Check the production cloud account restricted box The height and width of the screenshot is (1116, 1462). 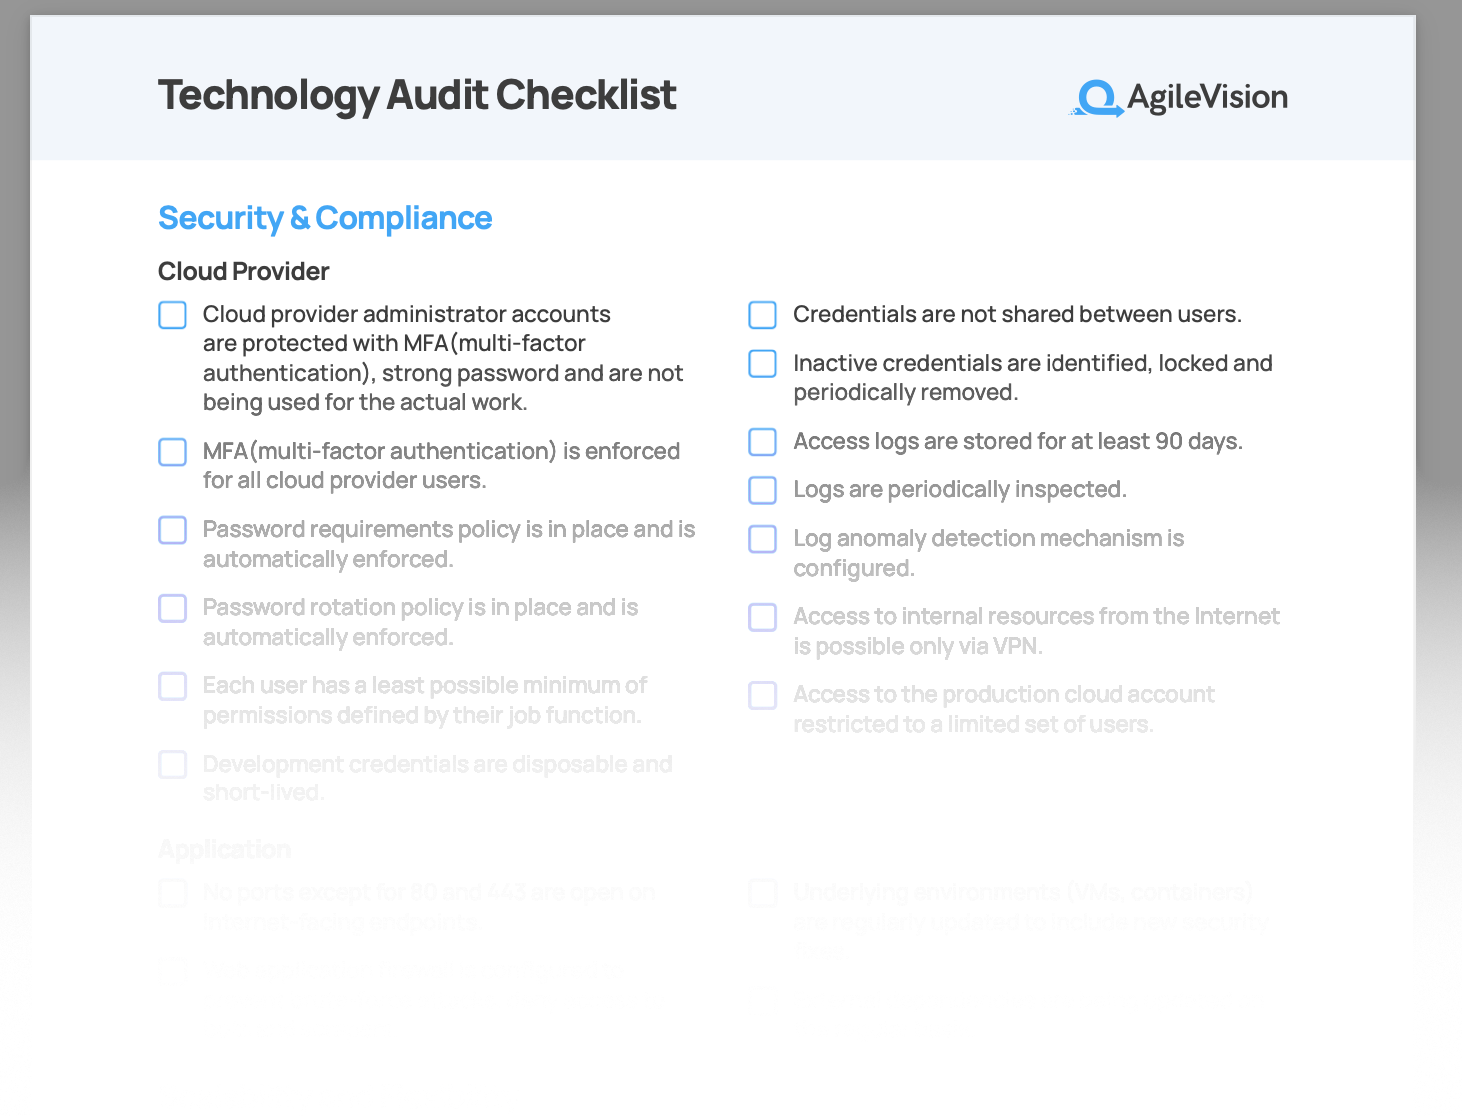click(x=763, y=695)
